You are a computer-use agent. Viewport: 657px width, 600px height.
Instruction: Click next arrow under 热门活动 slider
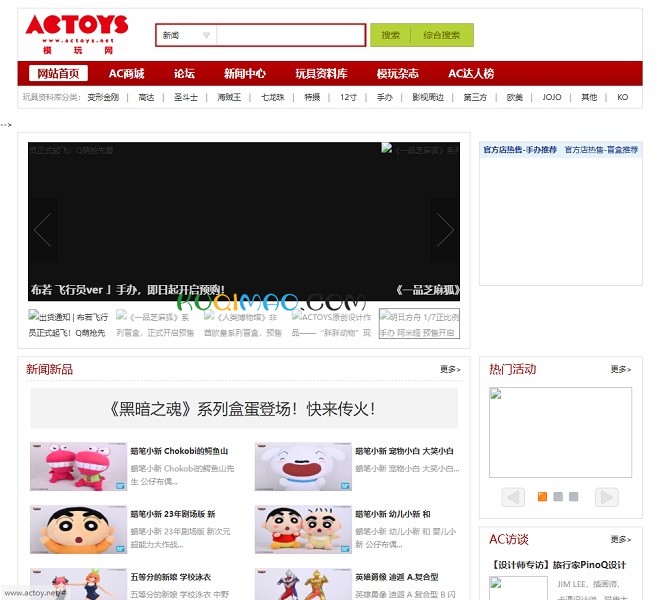coord(607,497)
